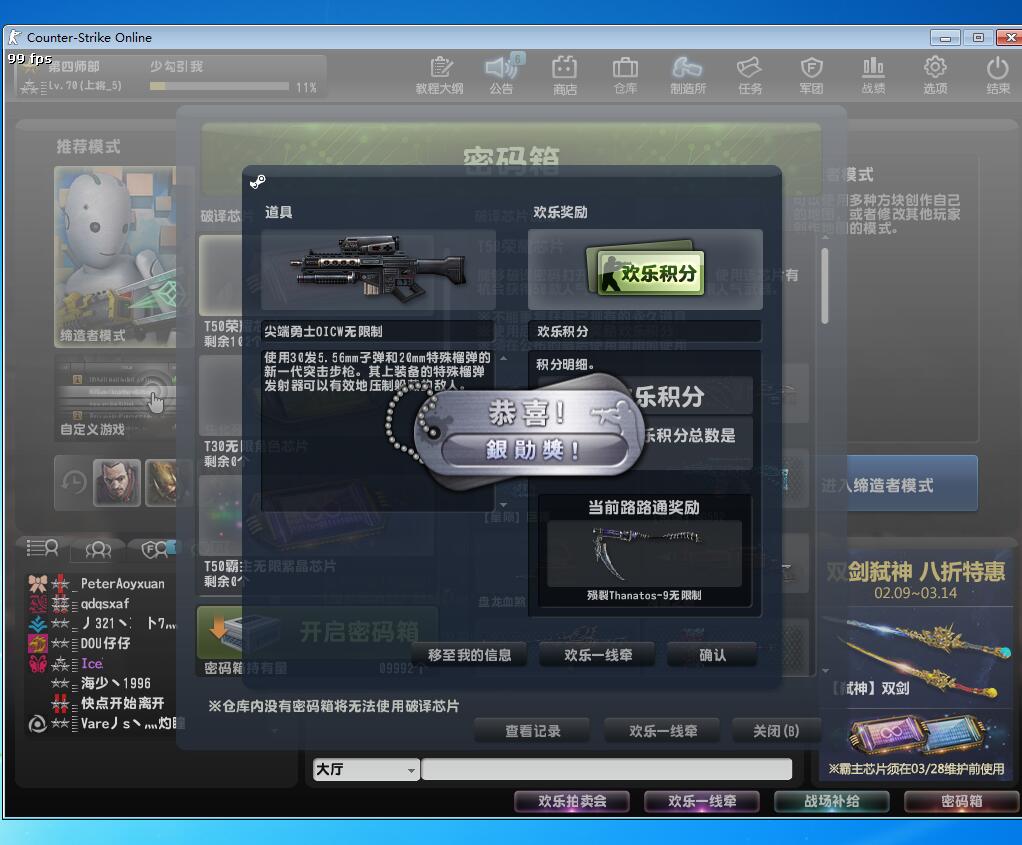
Task: Open the 制造所 crafting icon
Action: click(x=688, y=76)
